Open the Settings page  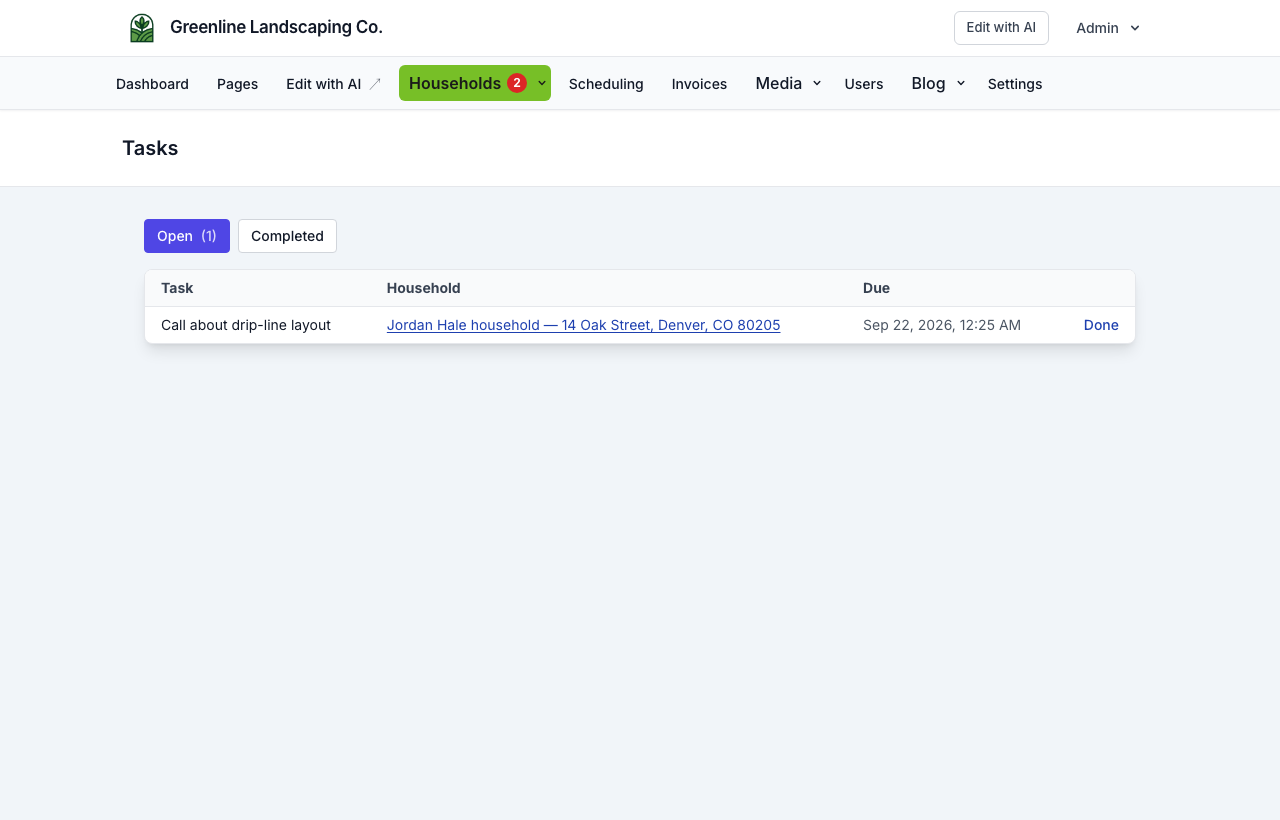(1015, 84)
